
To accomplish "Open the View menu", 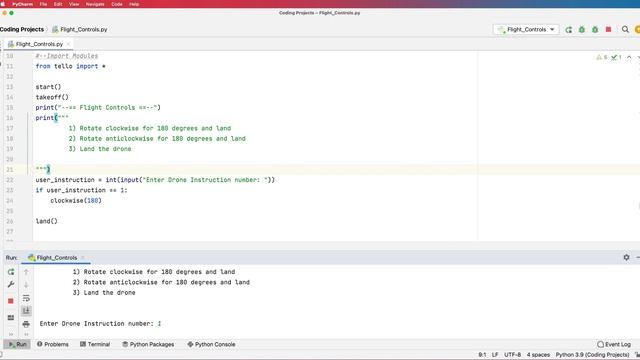I will [x=74, y=4].
